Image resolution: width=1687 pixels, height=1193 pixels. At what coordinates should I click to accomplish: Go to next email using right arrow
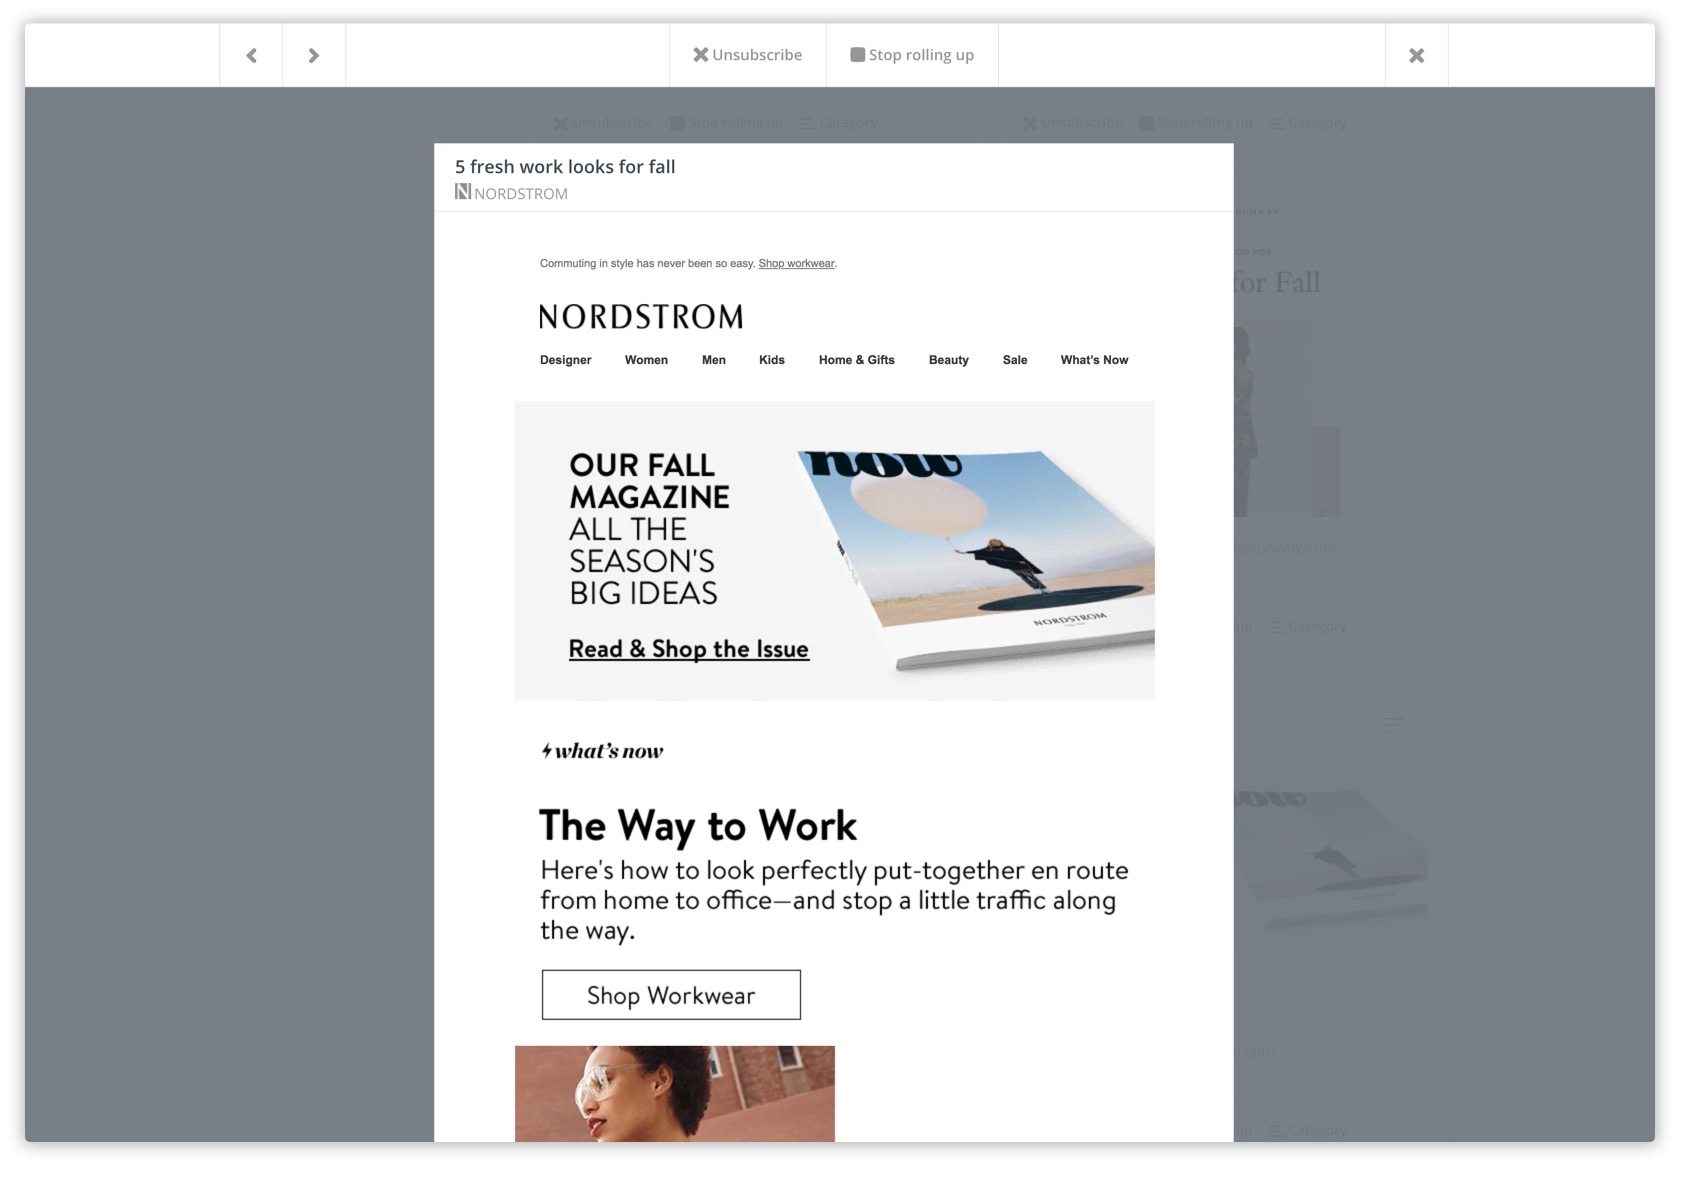point(314,56)
